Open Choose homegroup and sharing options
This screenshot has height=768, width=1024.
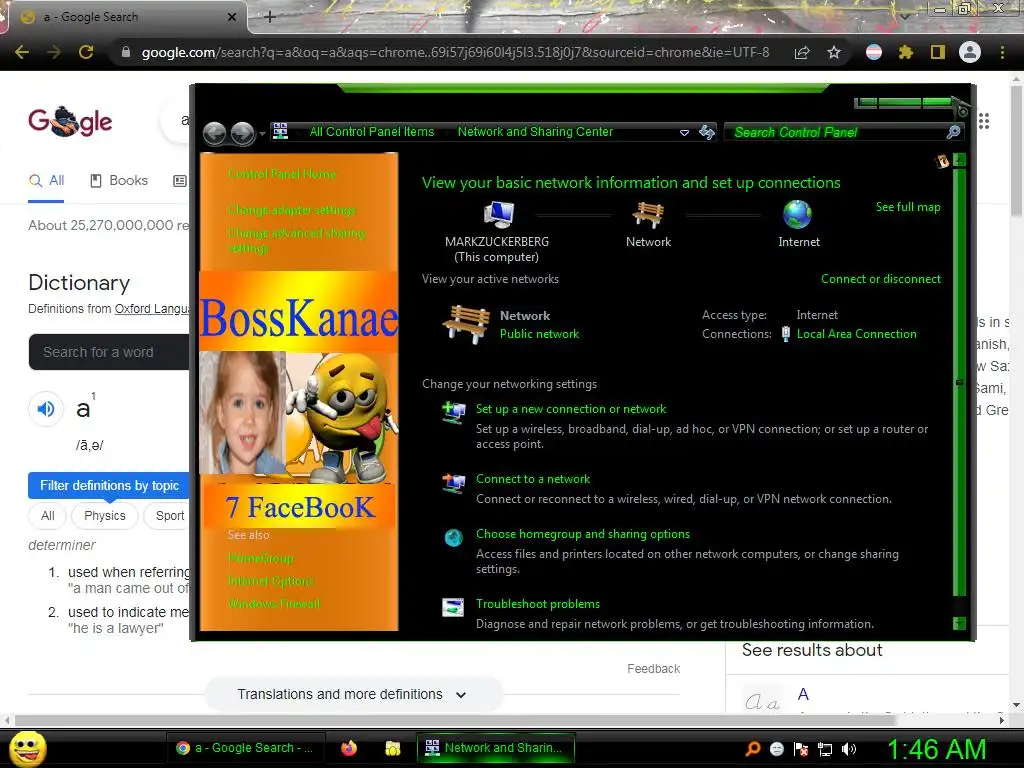pos(583,534)
